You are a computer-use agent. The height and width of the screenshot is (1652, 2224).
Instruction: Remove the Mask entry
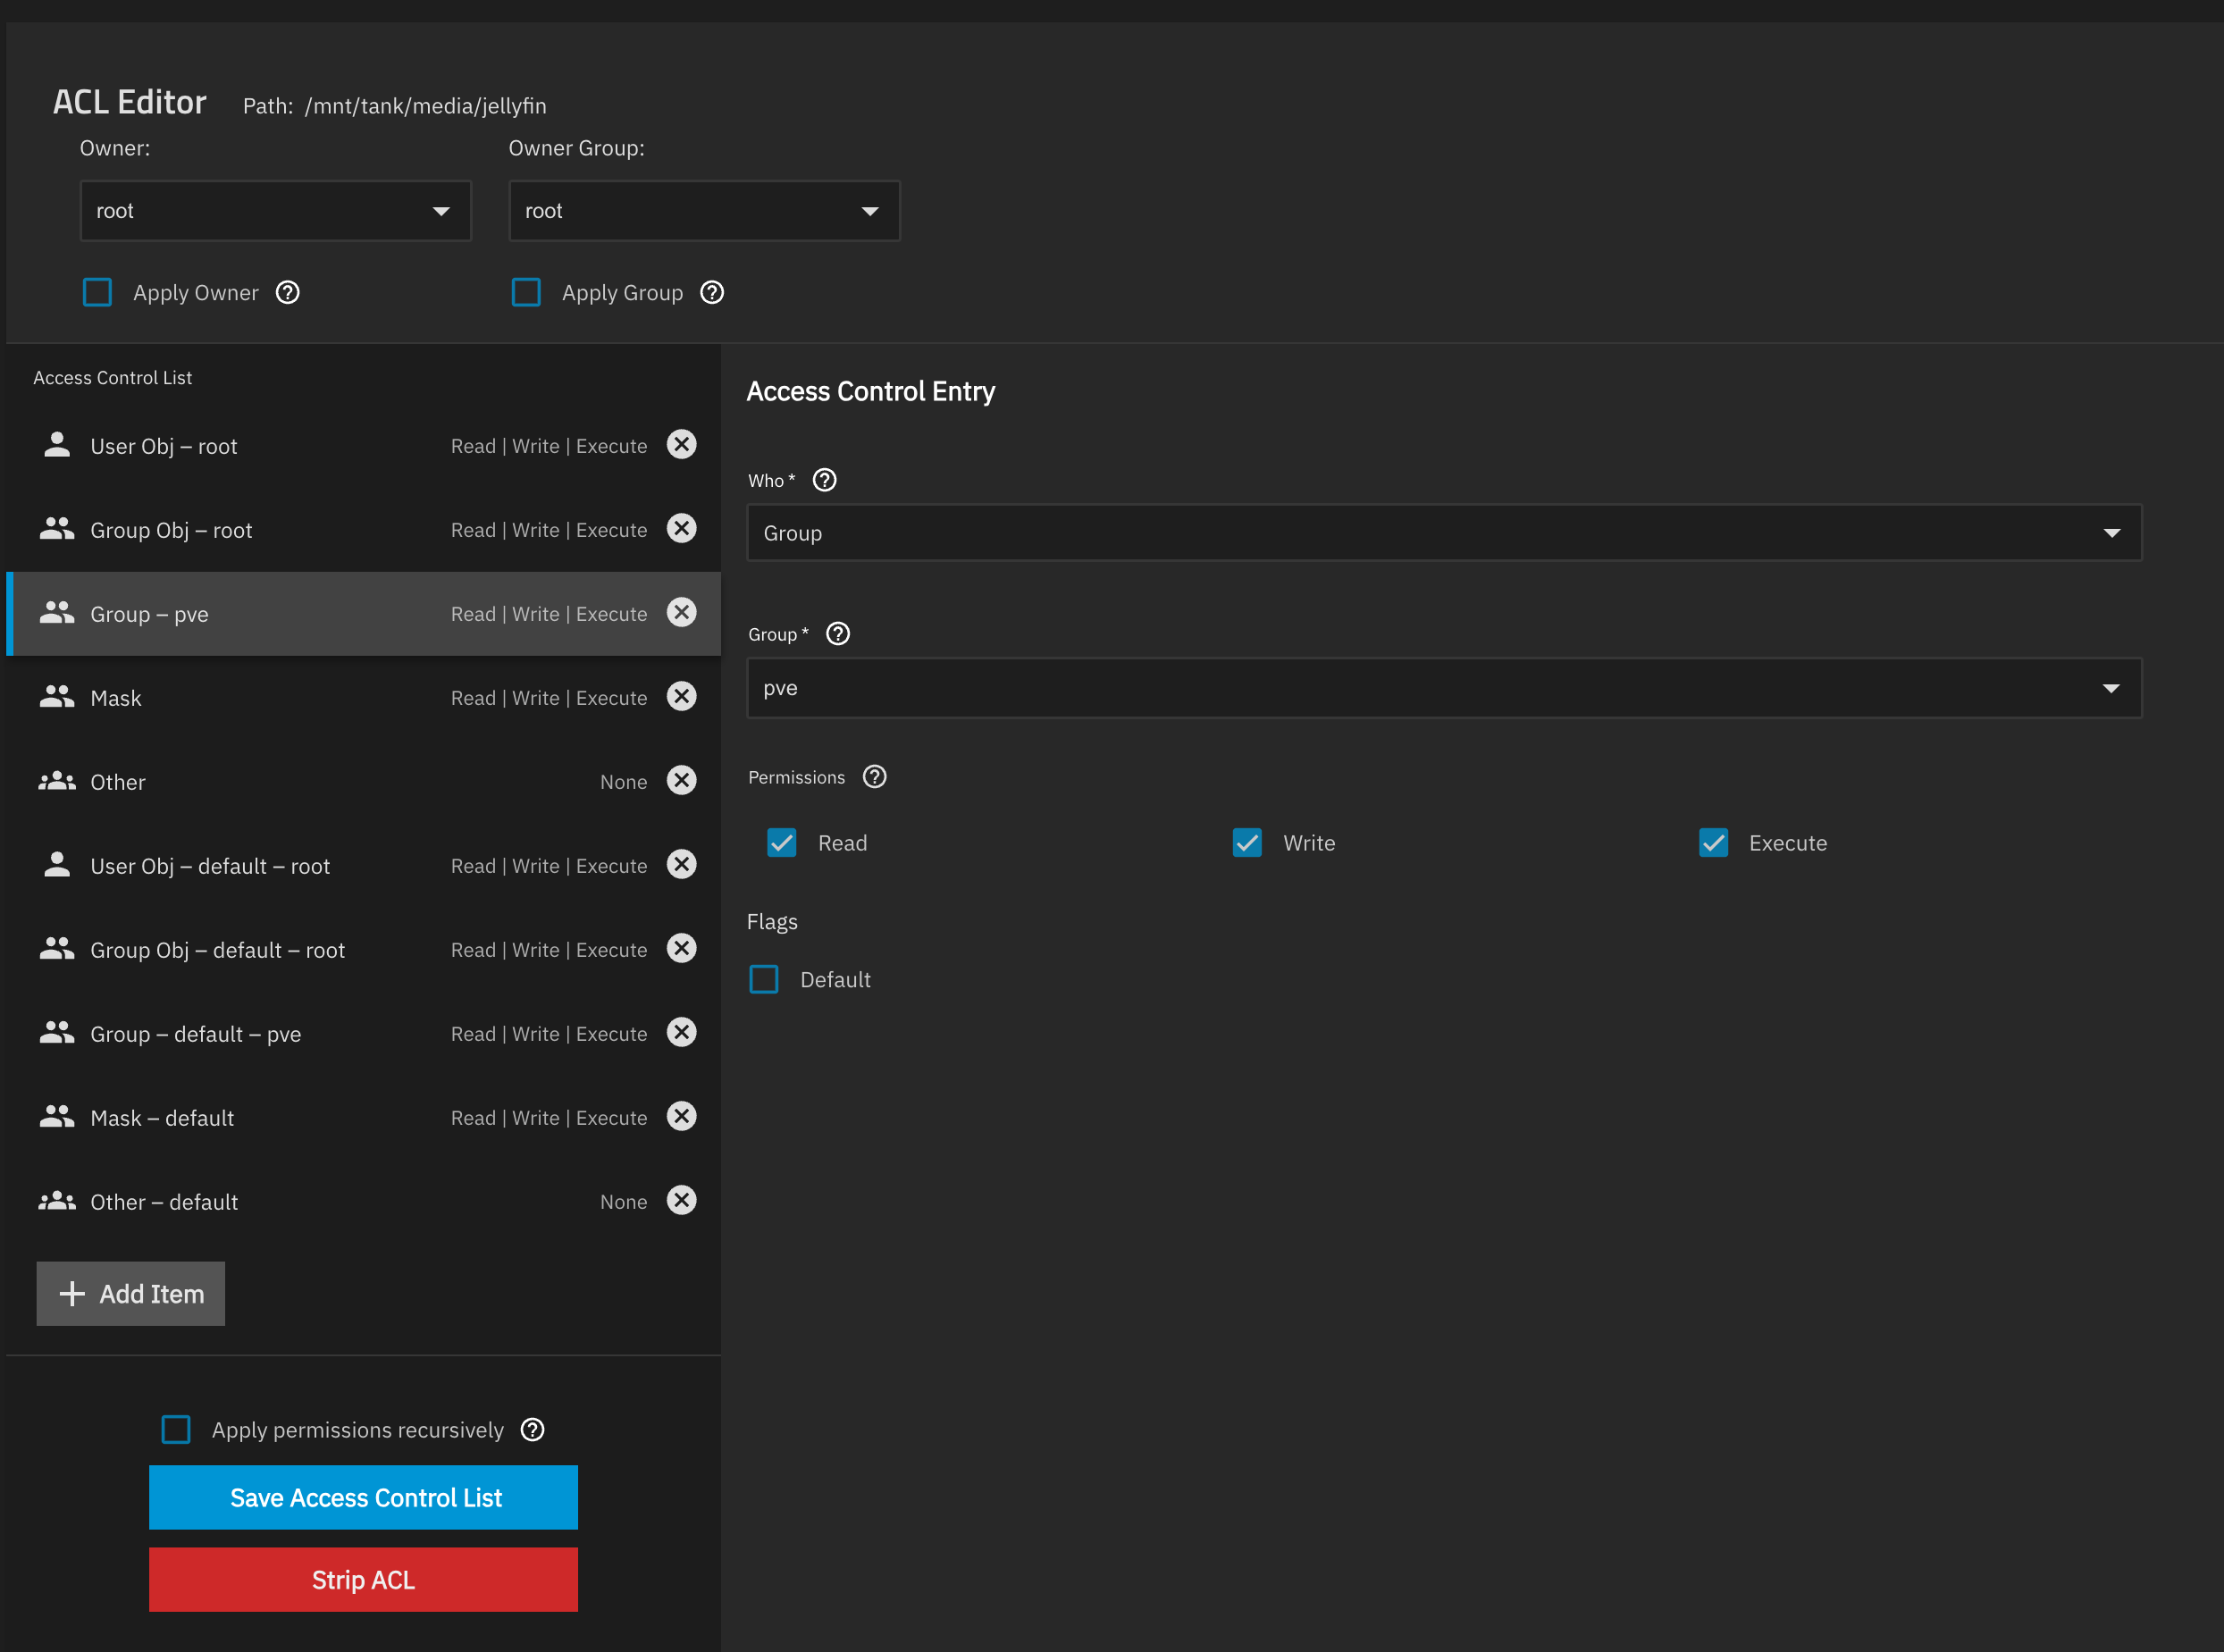[681, 696]
